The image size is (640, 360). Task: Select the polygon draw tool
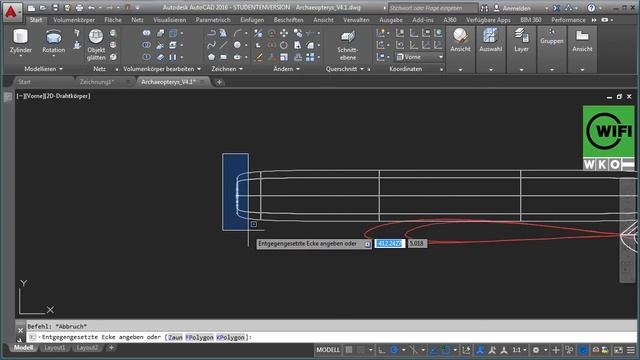[211, 57]
